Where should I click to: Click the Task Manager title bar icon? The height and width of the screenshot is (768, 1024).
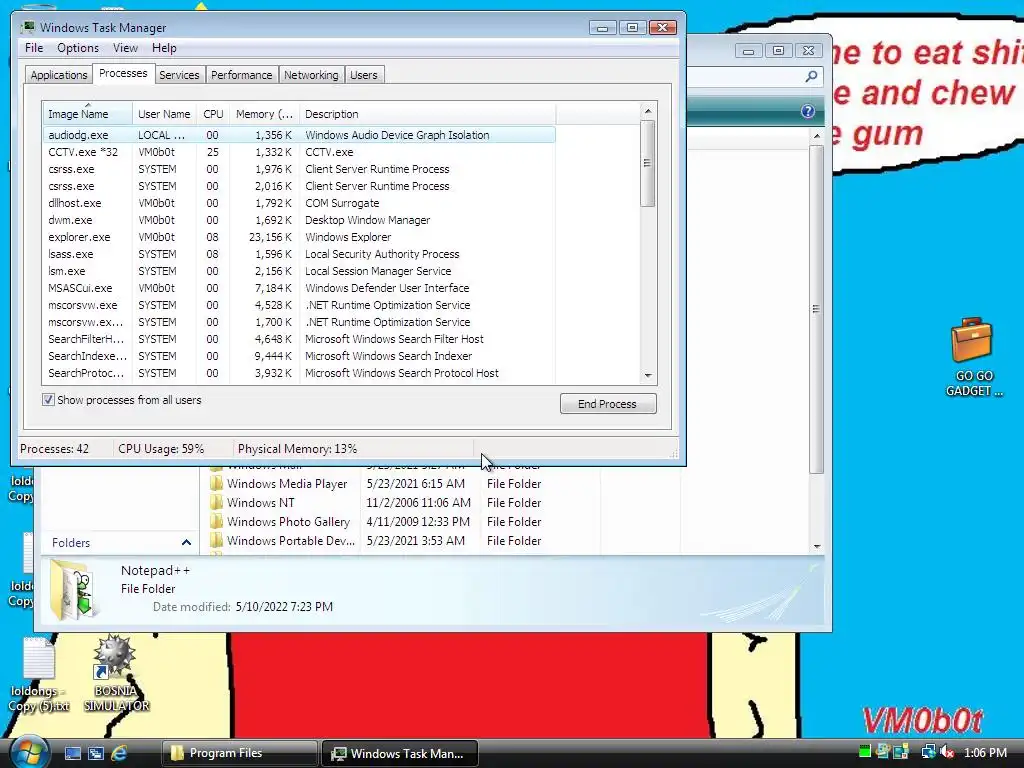point(28,27)
